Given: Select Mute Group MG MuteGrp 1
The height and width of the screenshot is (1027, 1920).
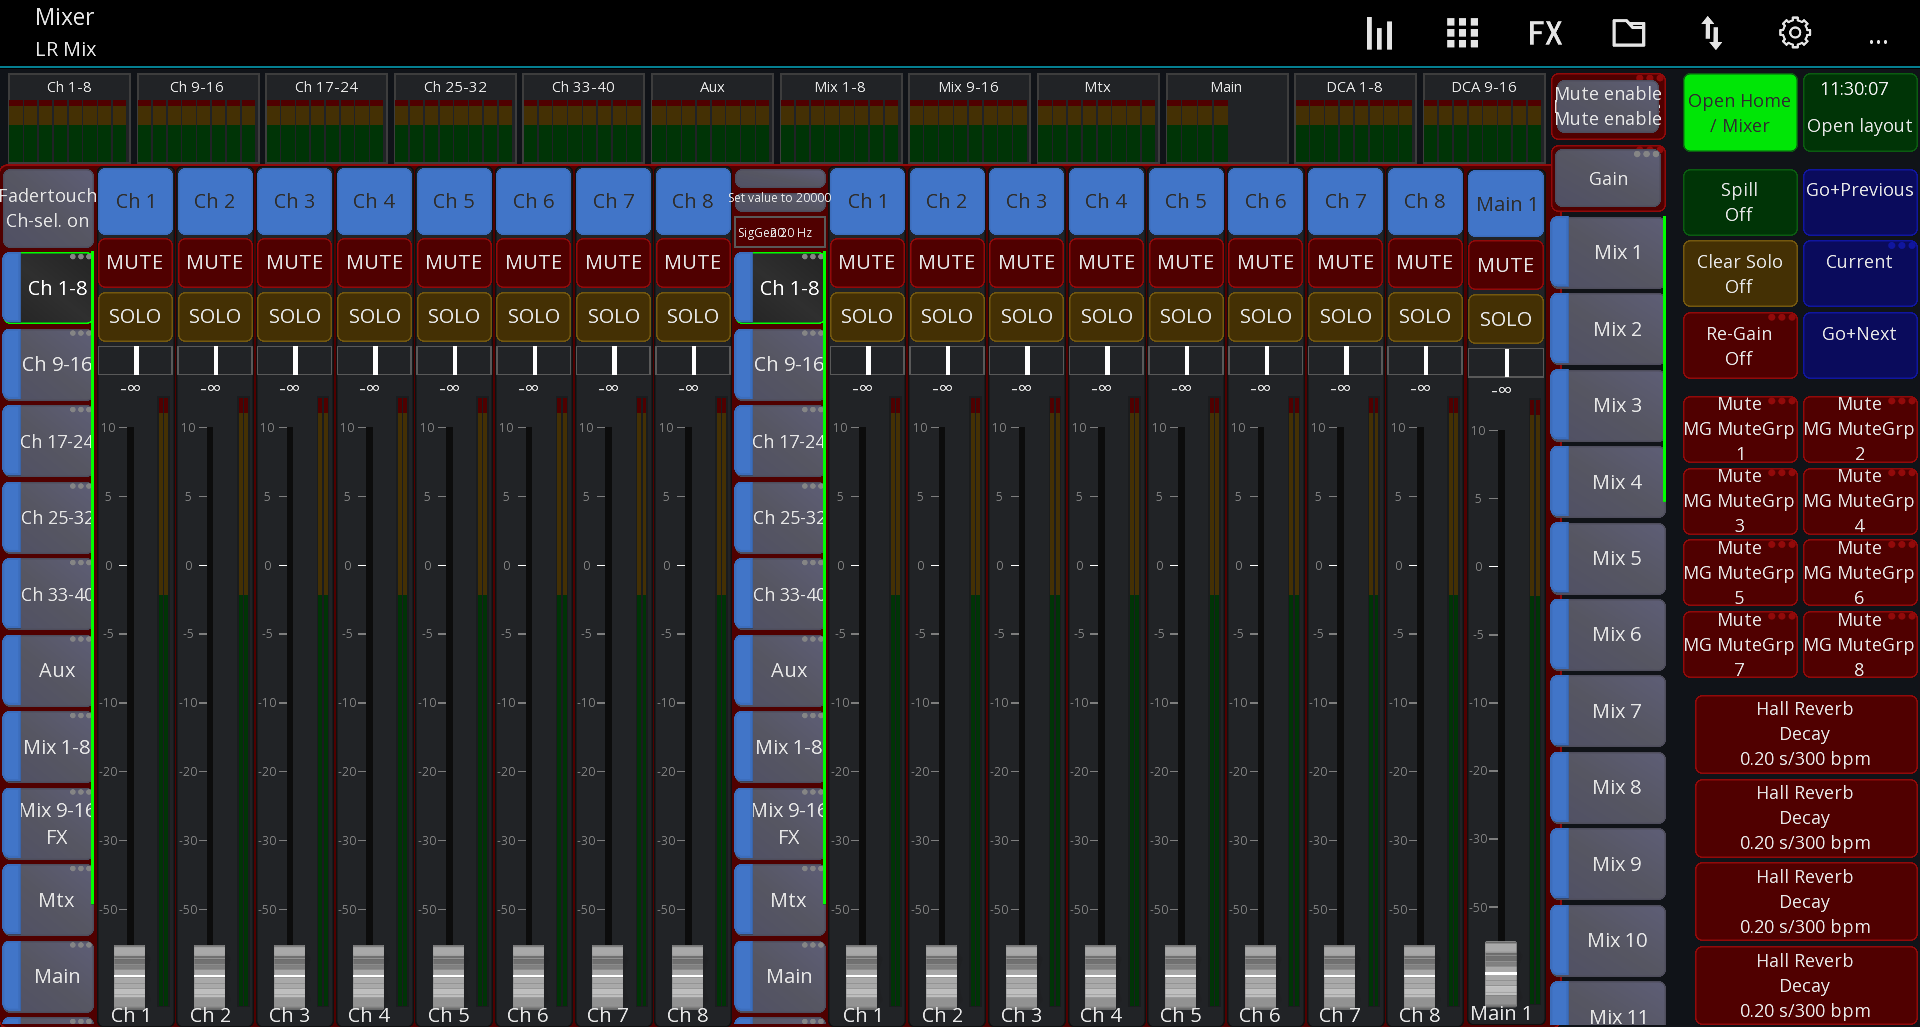Looking at the screenshot, I should pos(1740,428).
